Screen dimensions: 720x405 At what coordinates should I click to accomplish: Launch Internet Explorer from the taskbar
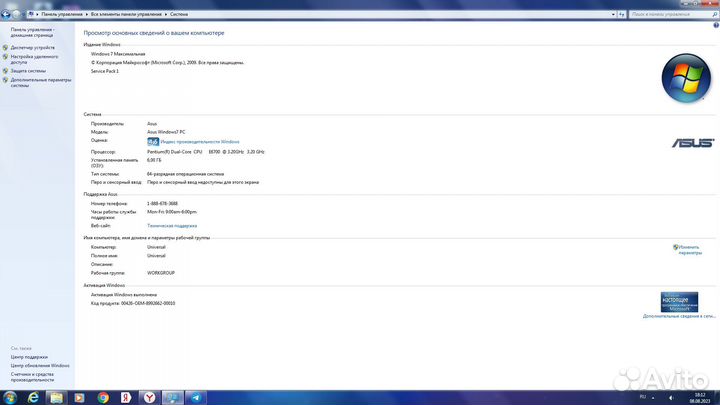[x=35, y=397]
